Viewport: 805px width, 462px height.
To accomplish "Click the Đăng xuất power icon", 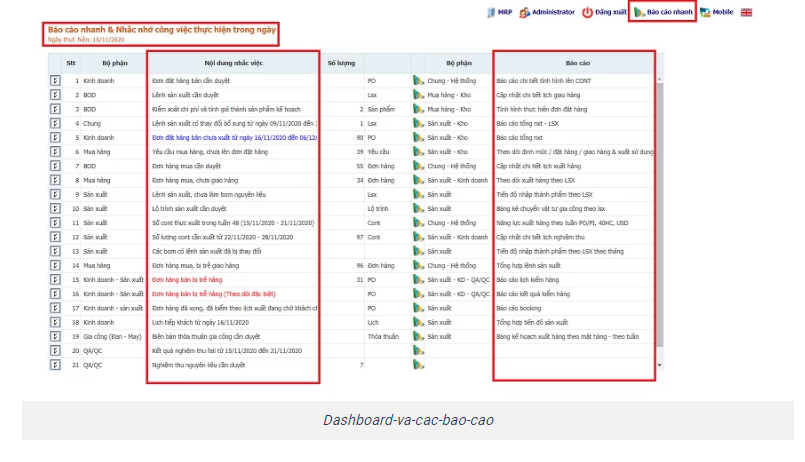I will click(x=587, y=12).
